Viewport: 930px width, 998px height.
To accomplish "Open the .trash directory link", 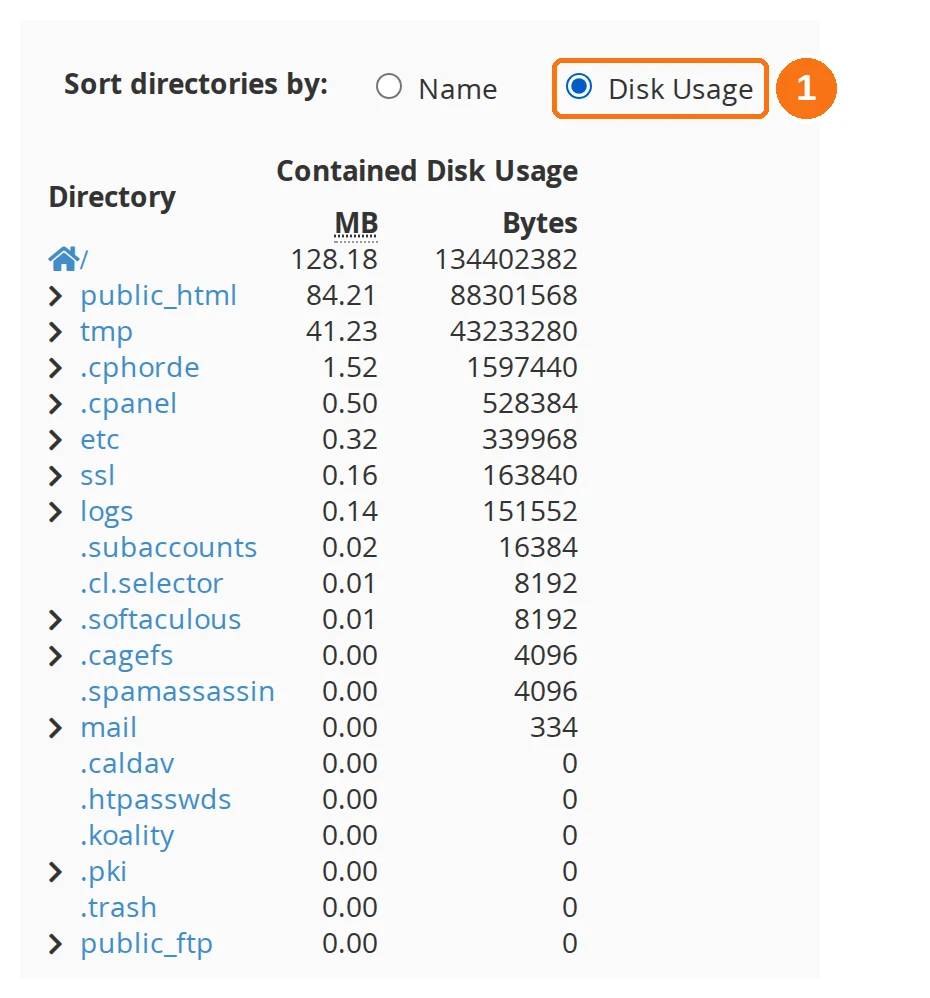I will (x=118, y=908).
